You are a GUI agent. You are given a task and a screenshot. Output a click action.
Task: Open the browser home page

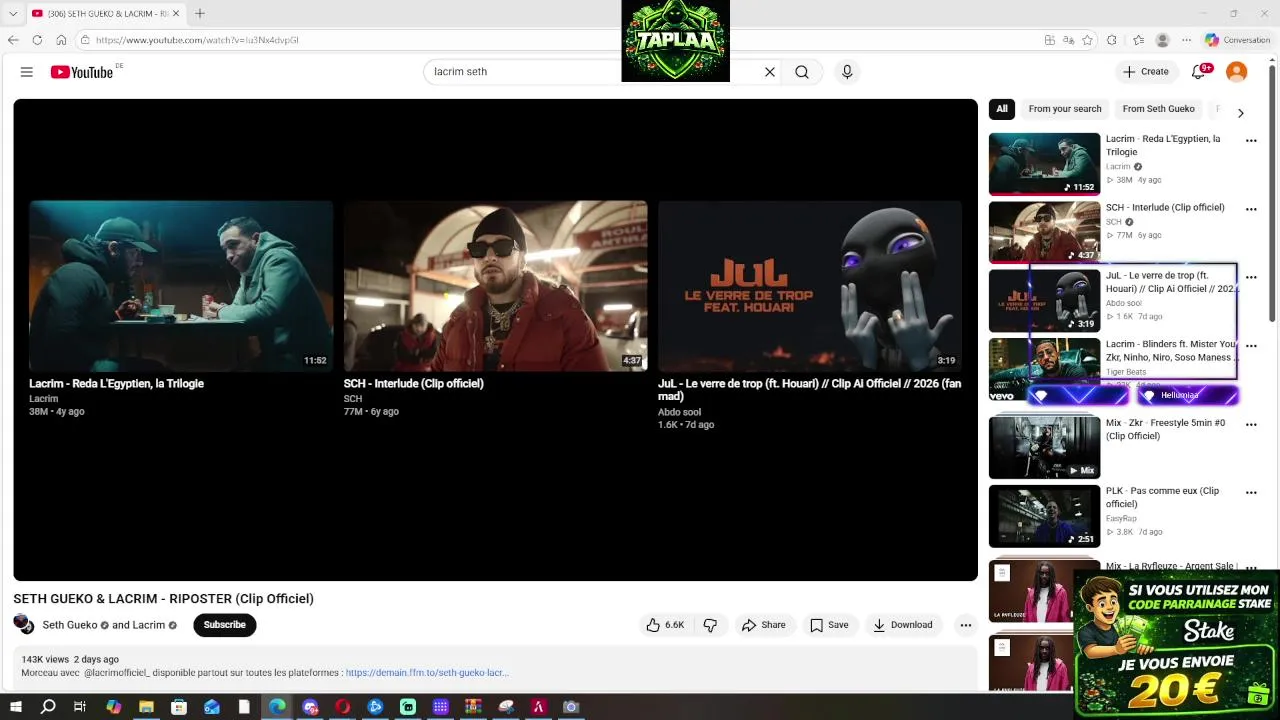[x=61, y=40]
